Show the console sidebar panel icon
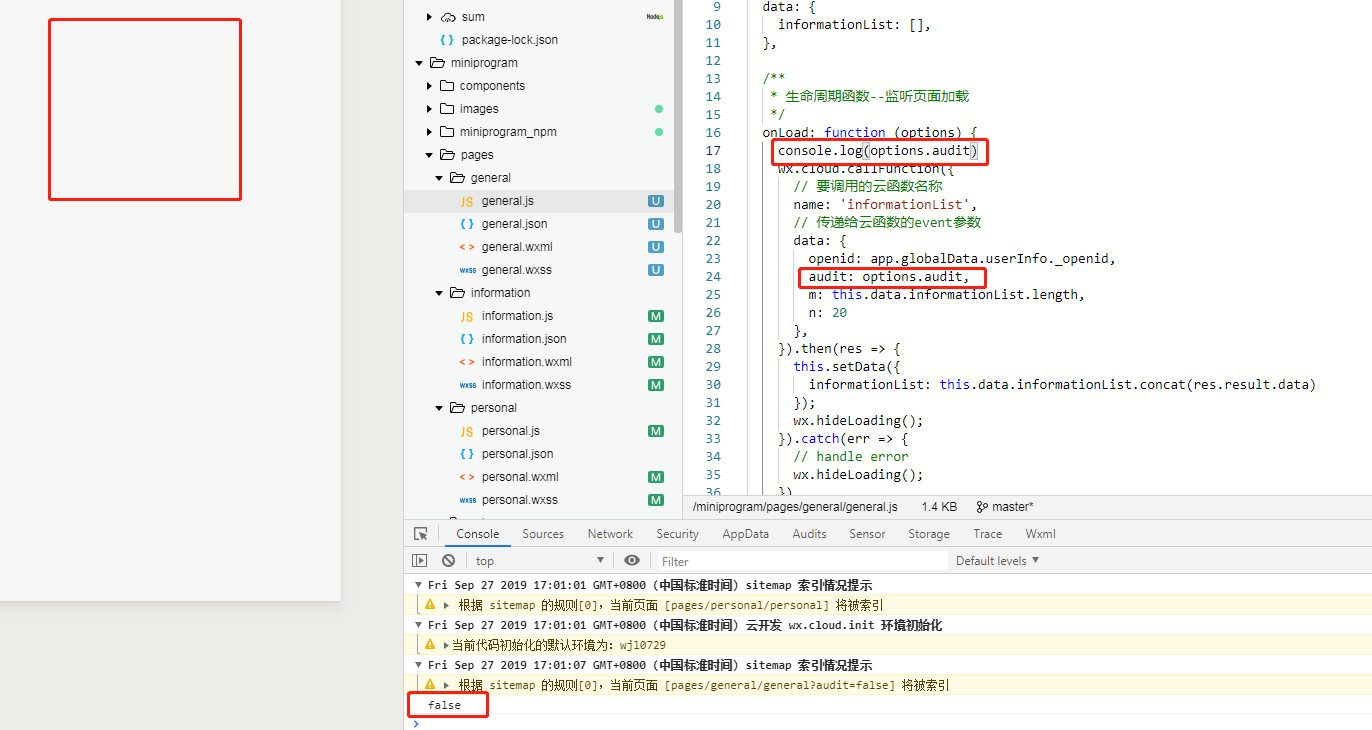1372x730 pixels. (420, 561)
